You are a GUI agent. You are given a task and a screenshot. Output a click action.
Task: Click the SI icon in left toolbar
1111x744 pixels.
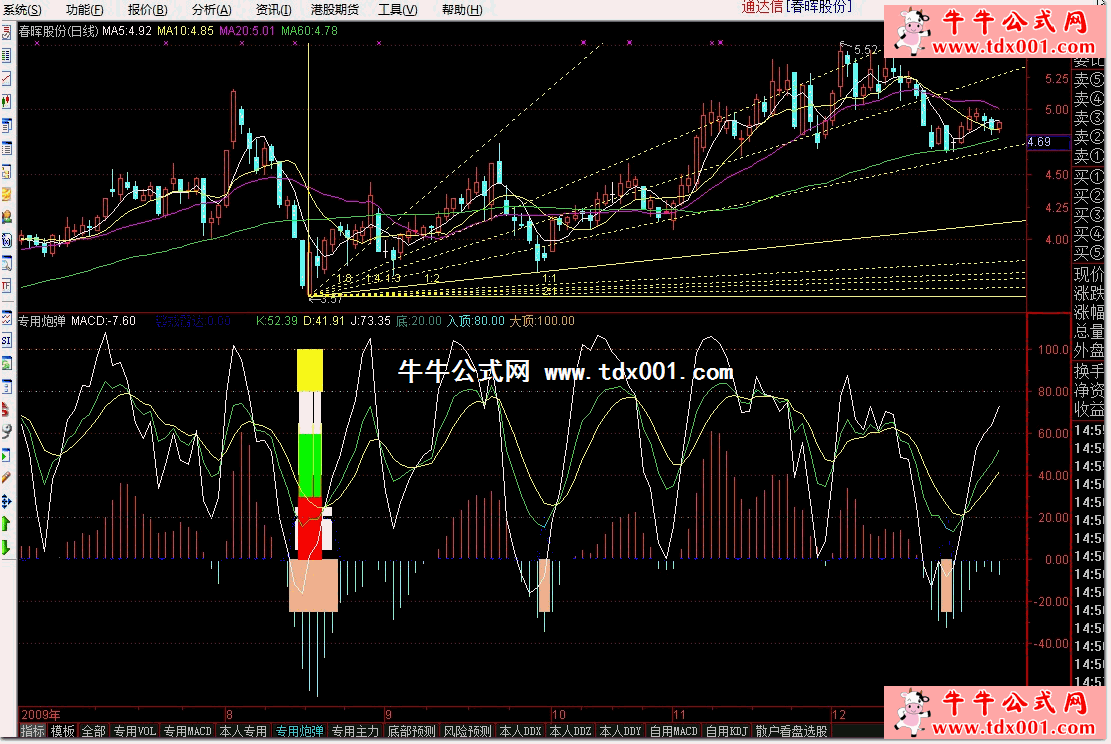point(6,341)
